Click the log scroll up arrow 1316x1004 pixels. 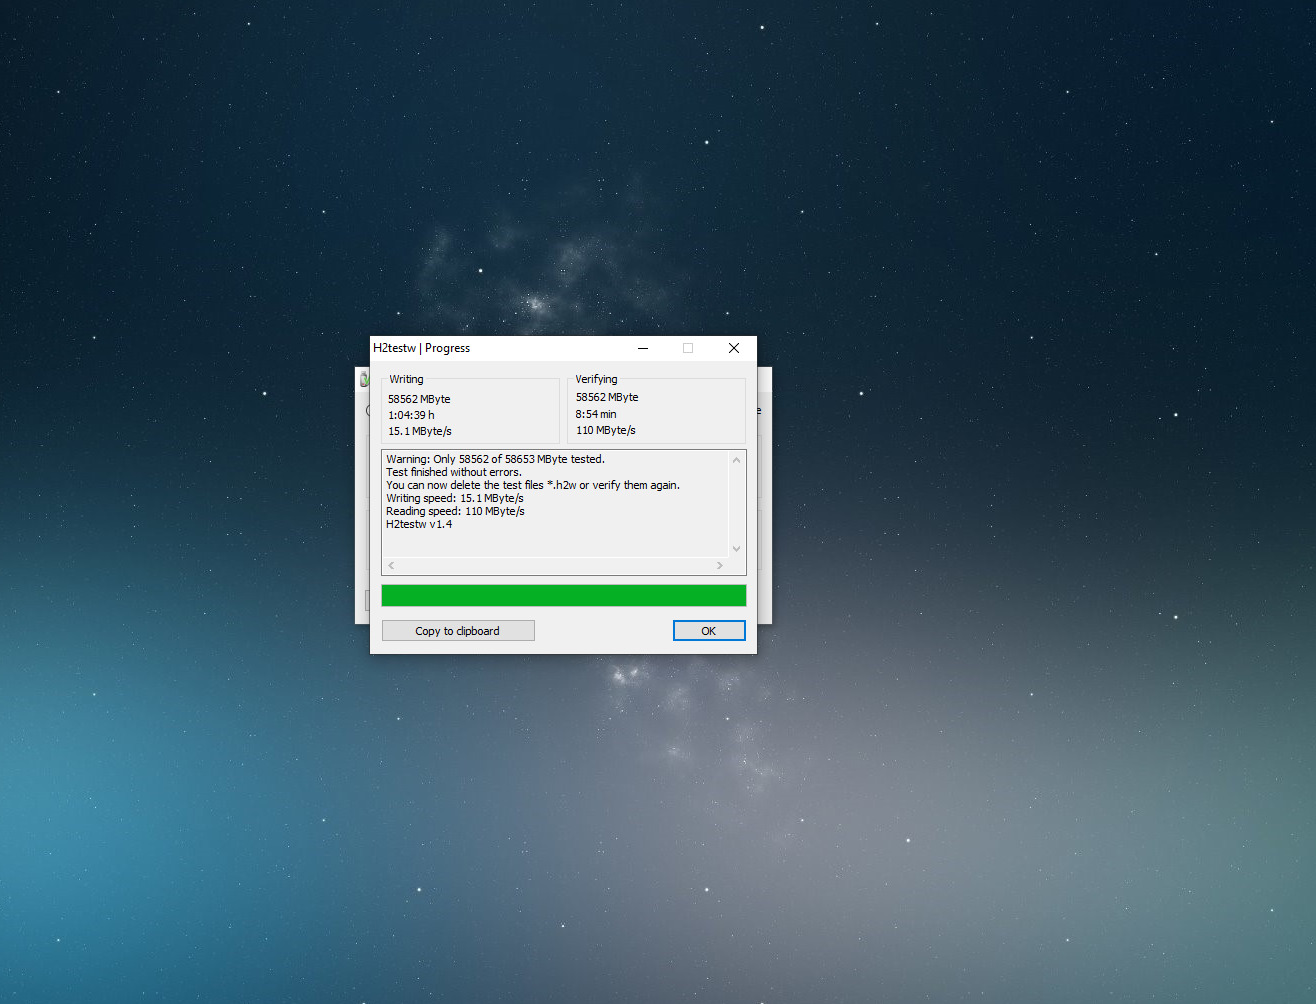[737, 460]
